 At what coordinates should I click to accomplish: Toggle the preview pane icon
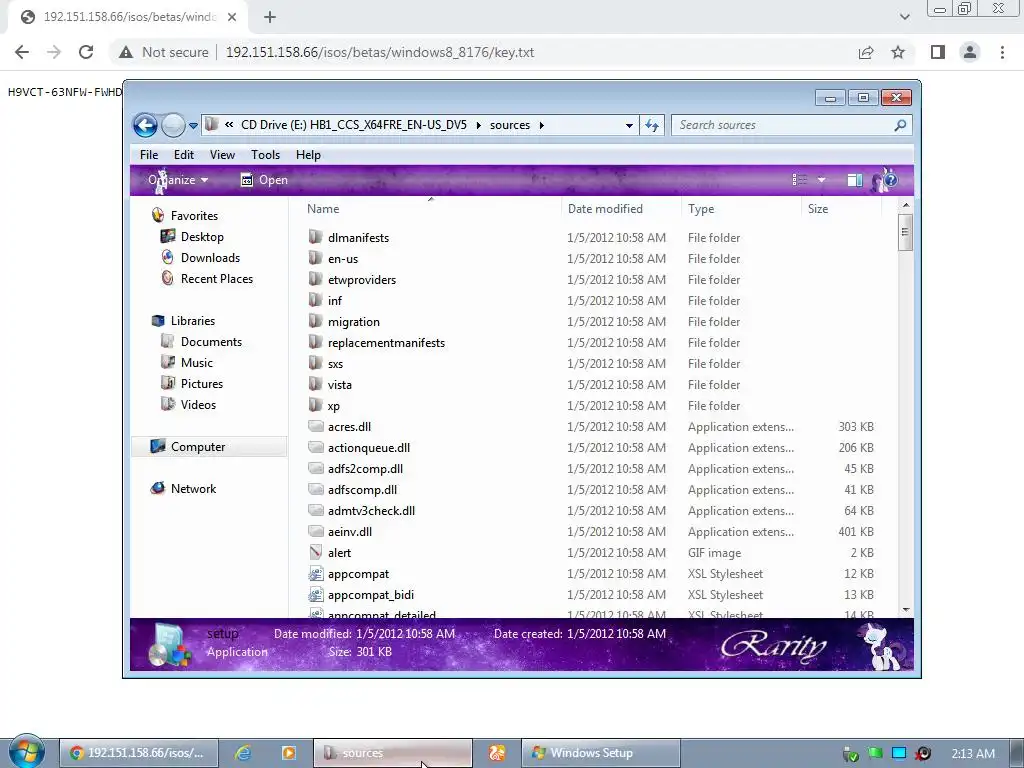click(854, 180)
